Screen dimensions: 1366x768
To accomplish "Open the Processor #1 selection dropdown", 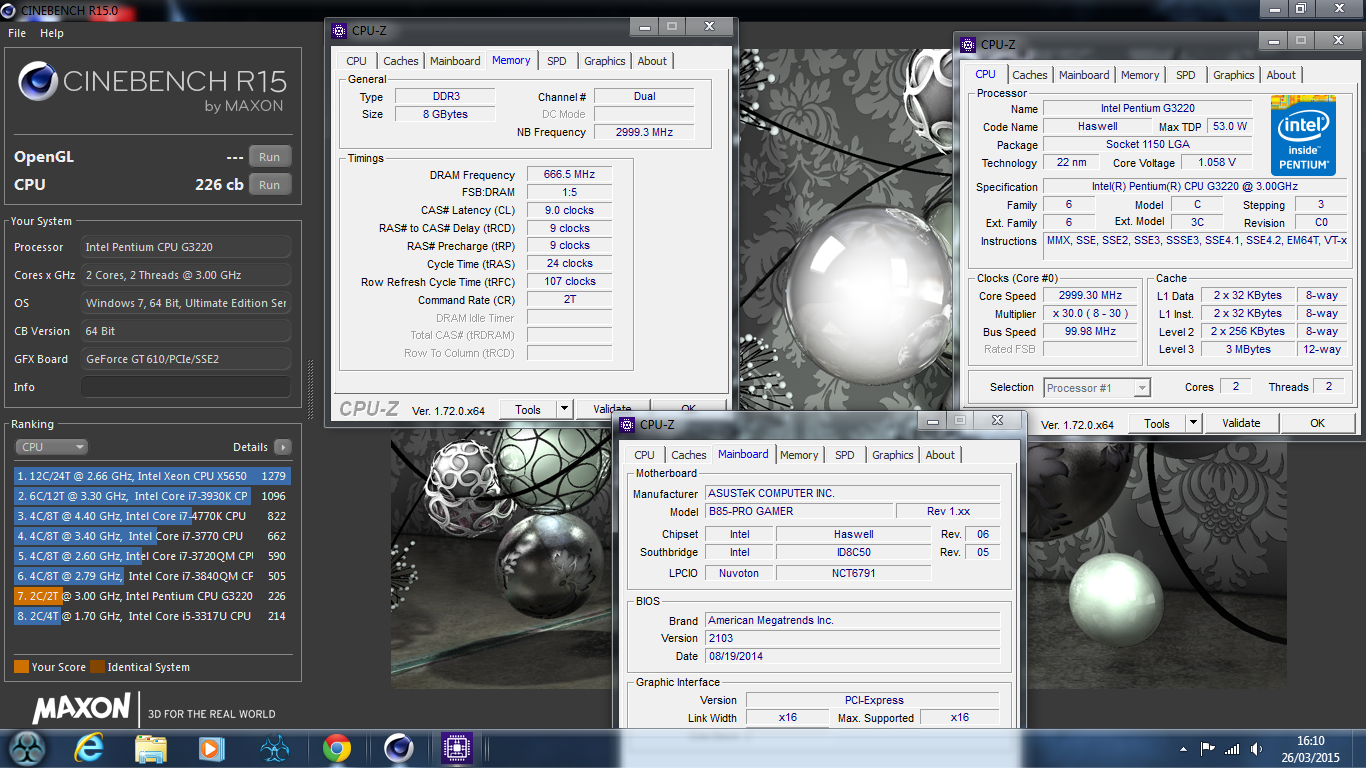I will [x=1097, y=388].
